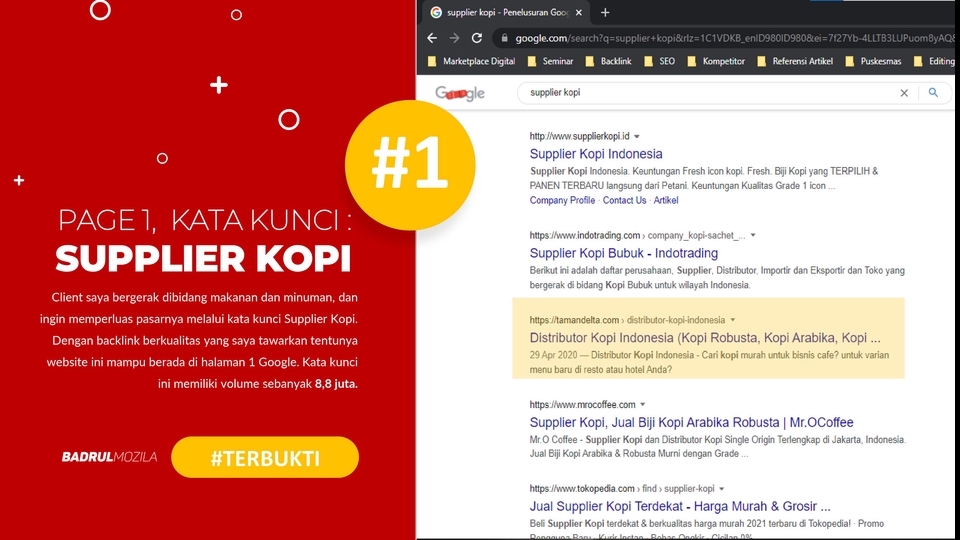
Task: Click the https://www.tokopedia.com URL text
Action: [x=582, y=489]
